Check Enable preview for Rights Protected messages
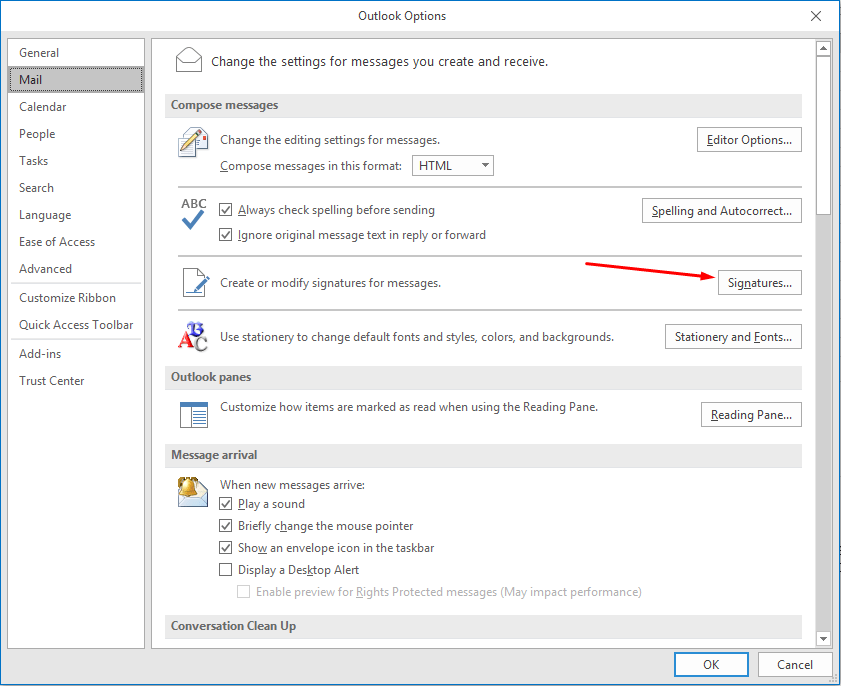The image size is (841, 686). click(x=244, y=592)
